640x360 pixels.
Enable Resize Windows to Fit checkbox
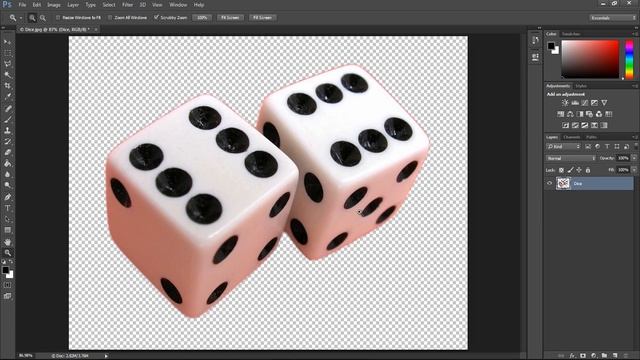point(58,18)
